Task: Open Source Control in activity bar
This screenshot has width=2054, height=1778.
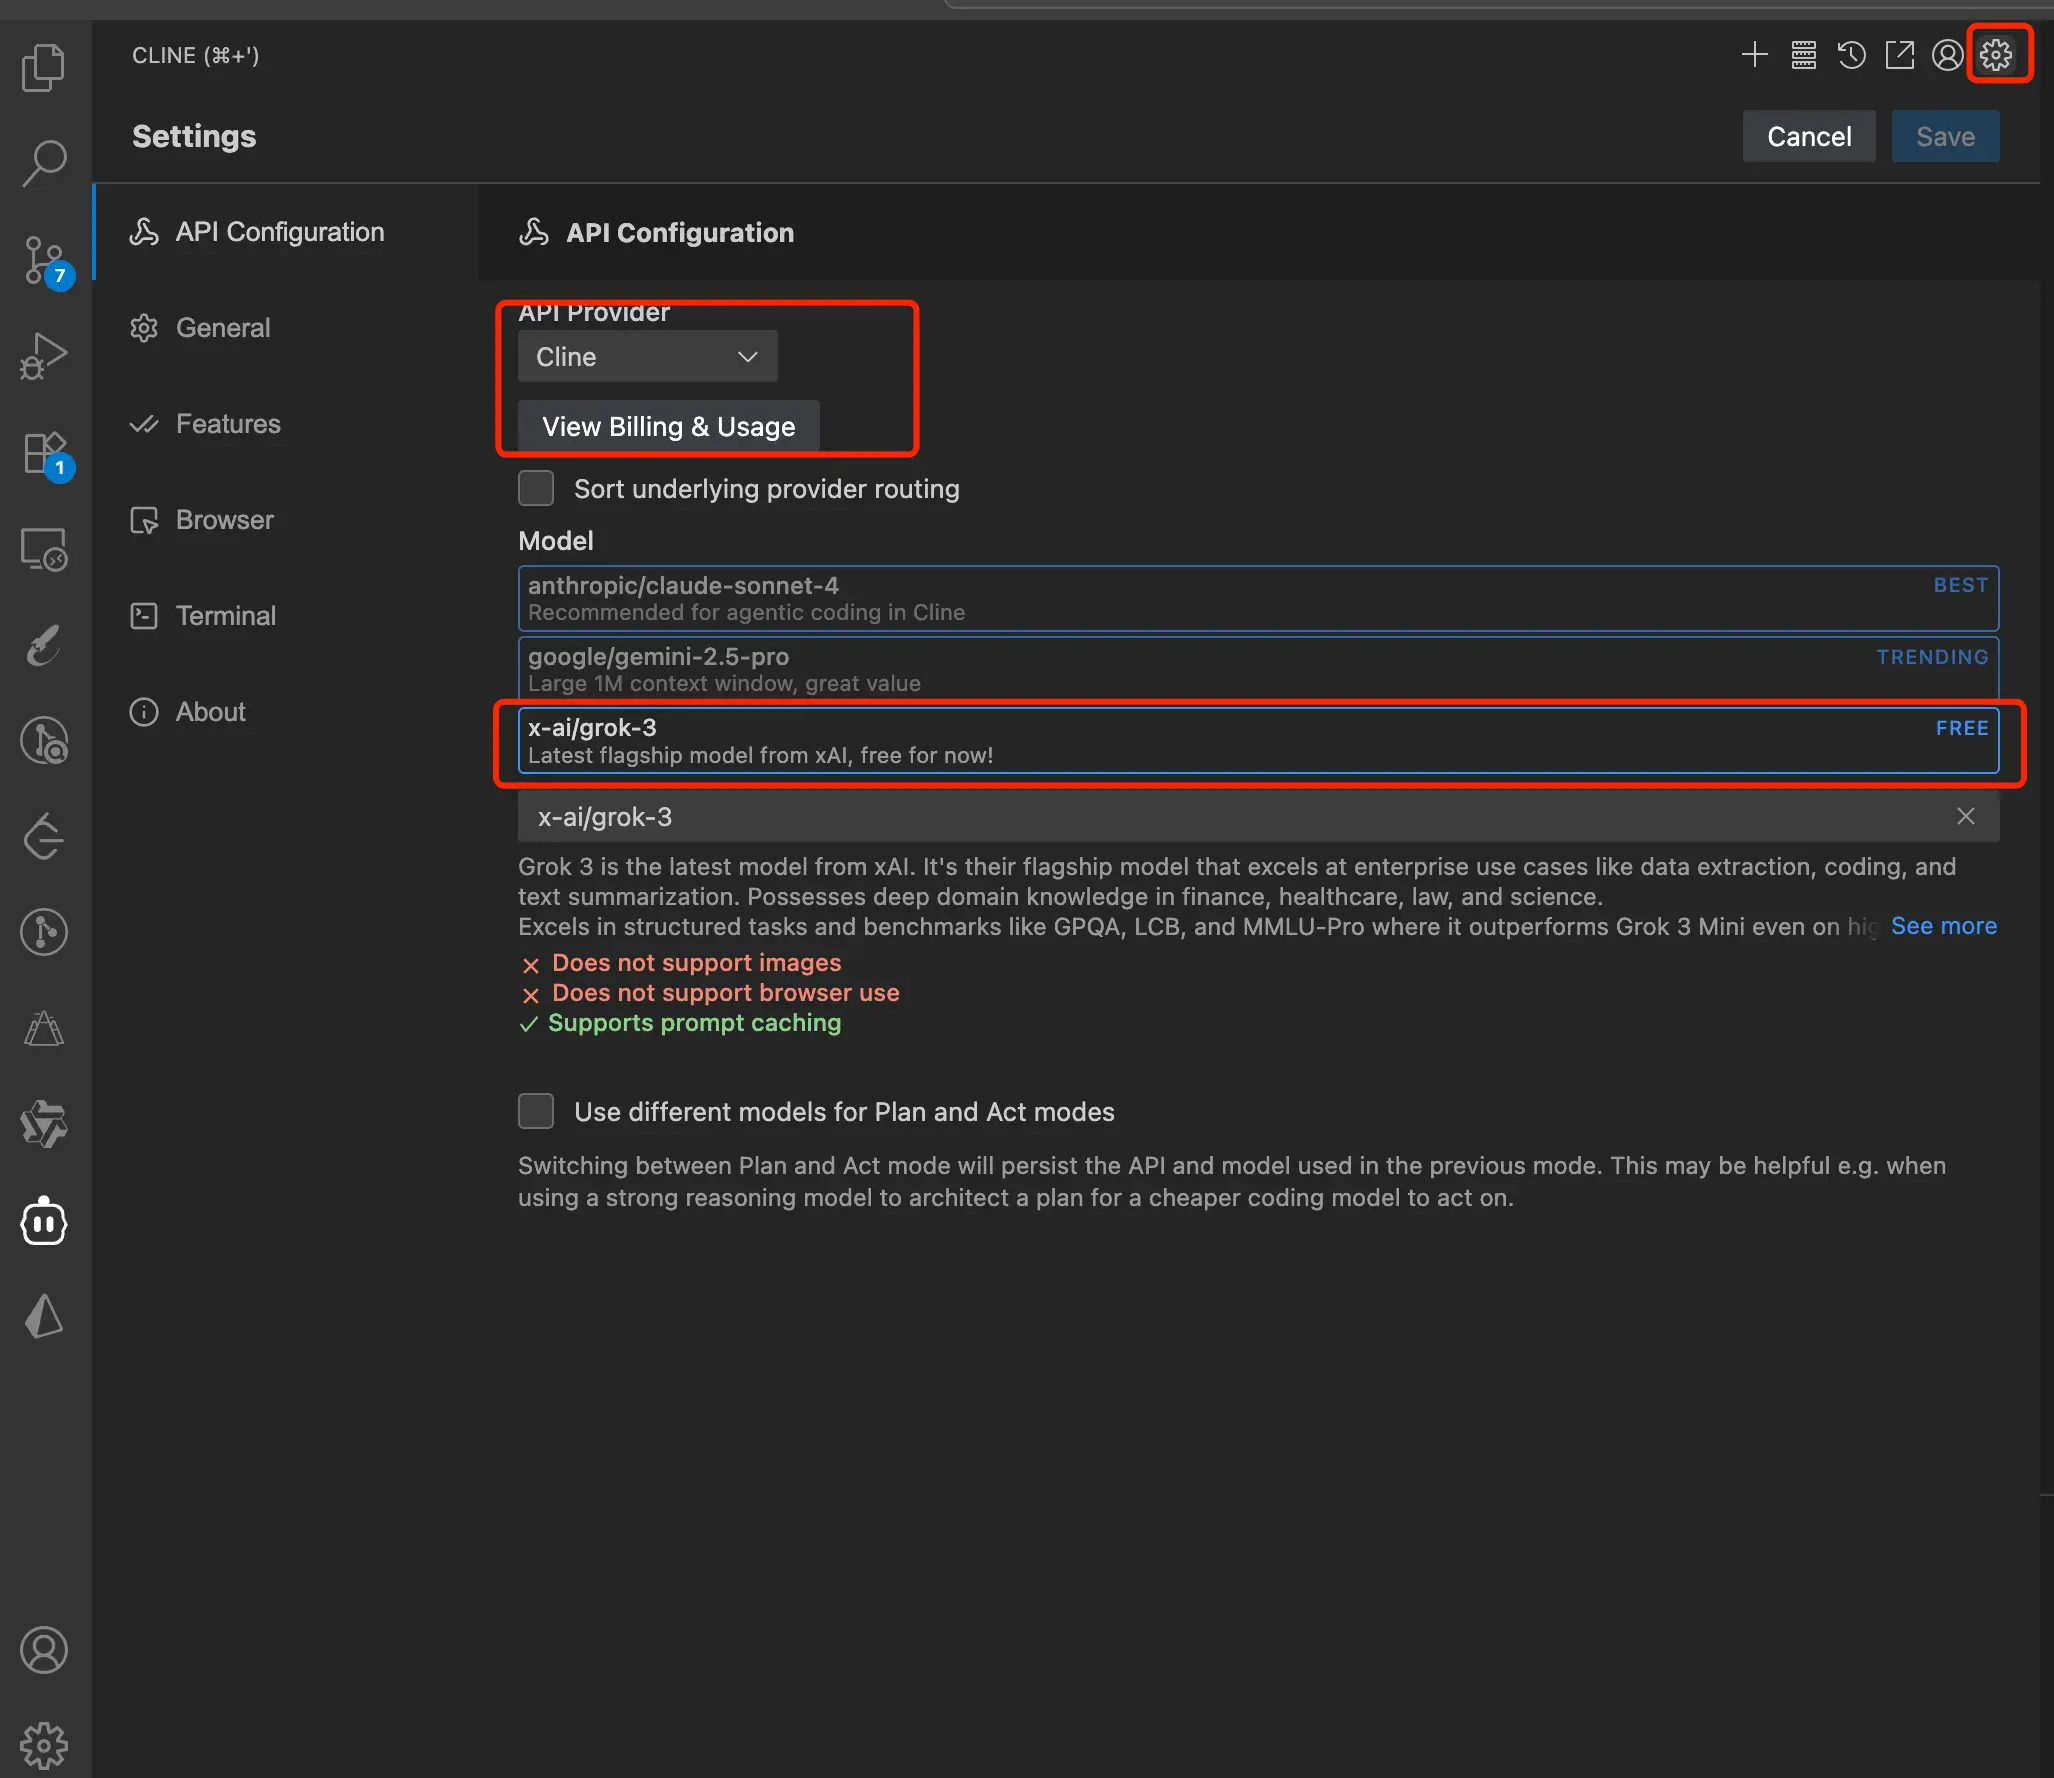Action: point(44,260)
